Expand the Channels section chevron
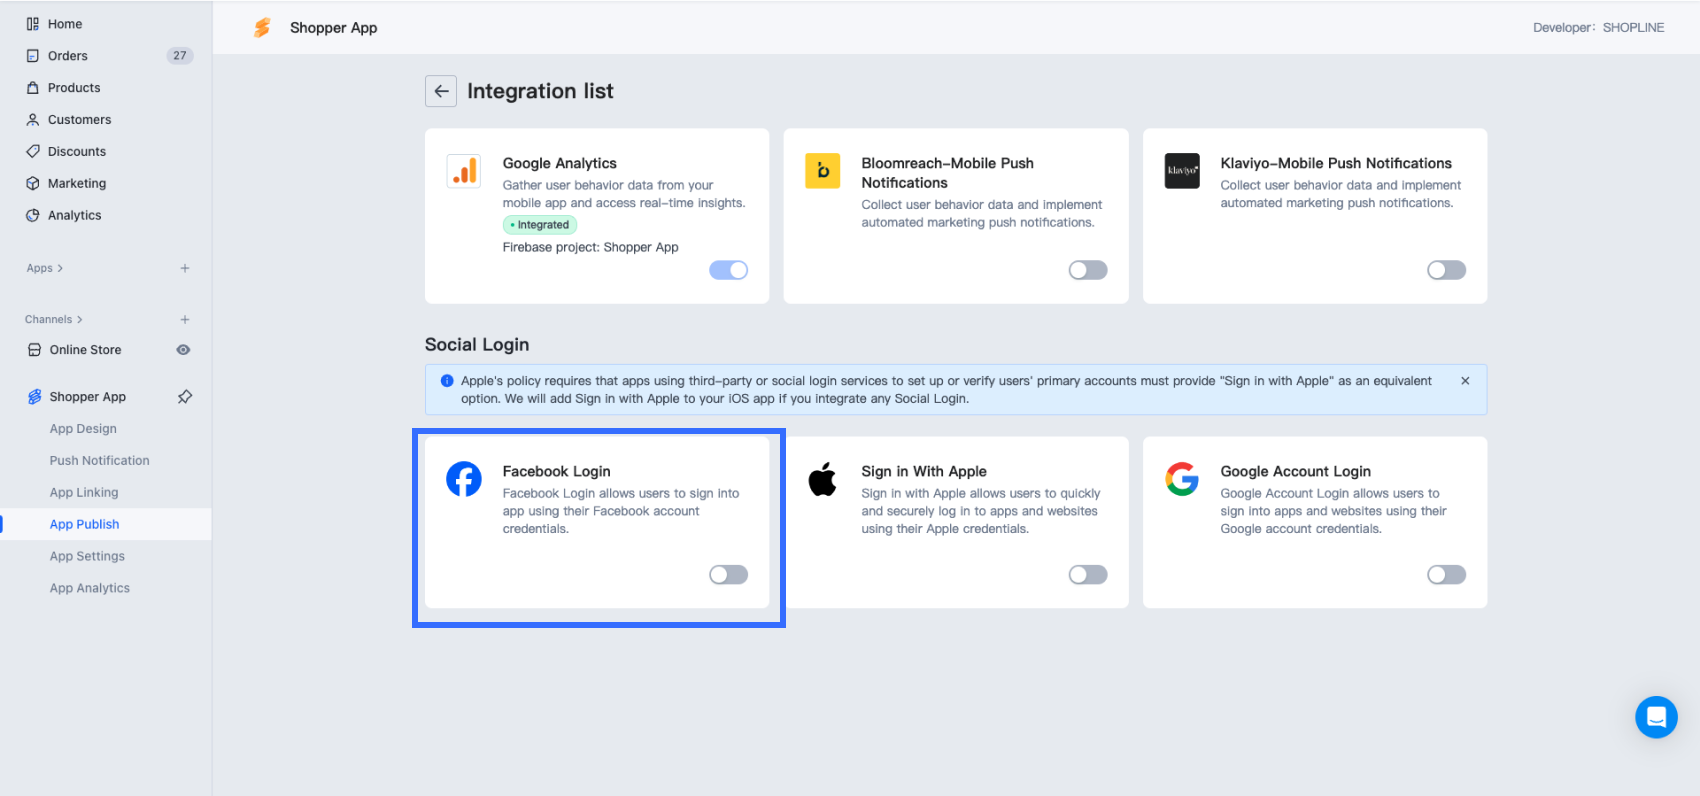Image resolution: width=1700 pixels, height=796 pixels. 80,320
